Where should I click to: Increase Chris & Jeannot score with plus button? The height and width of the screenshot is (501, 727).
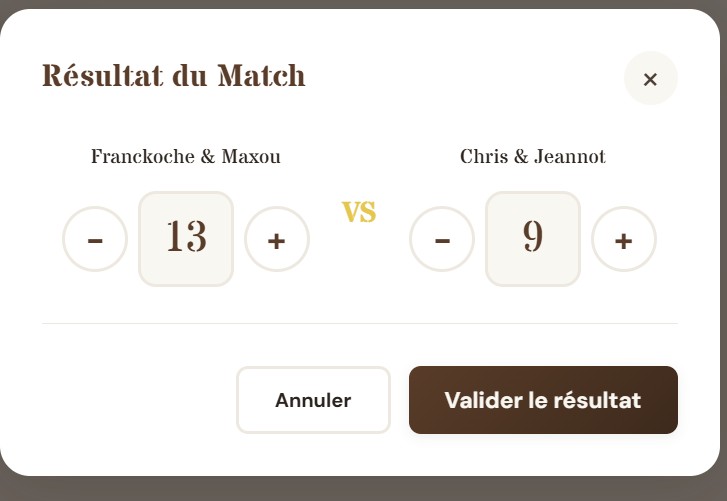[x=624, y=239]
